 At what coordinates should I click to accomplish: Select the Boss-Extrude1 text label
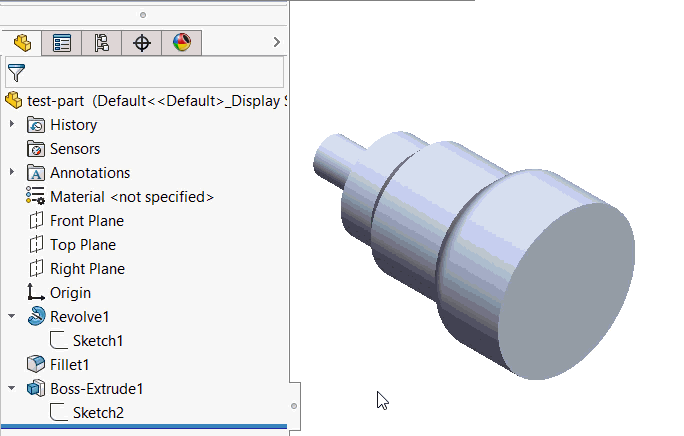pyautogui.click(x=96, y=389)
